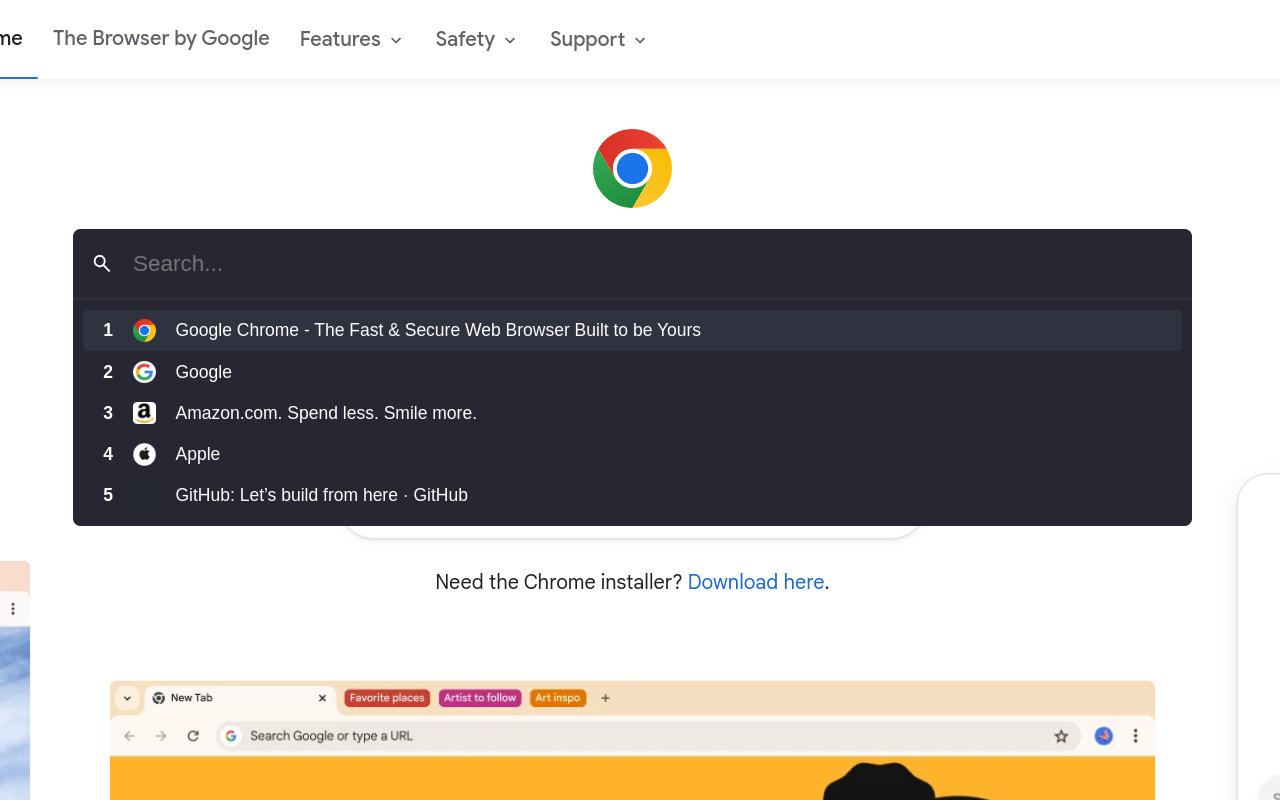Click the Amazon favicon in result 3
The width and height of the screenshot is (1280, 800).
coord(144,413)
